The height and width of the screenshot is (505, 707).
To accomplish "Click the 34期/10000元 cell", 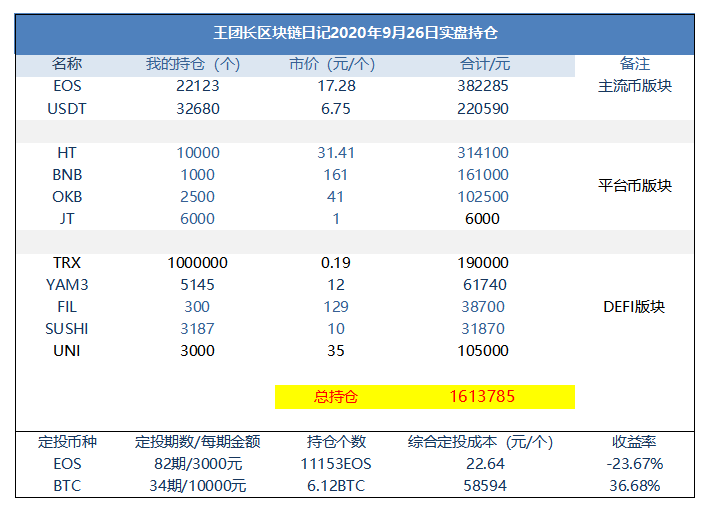I will pyautogui.click(x=198, y=486).
